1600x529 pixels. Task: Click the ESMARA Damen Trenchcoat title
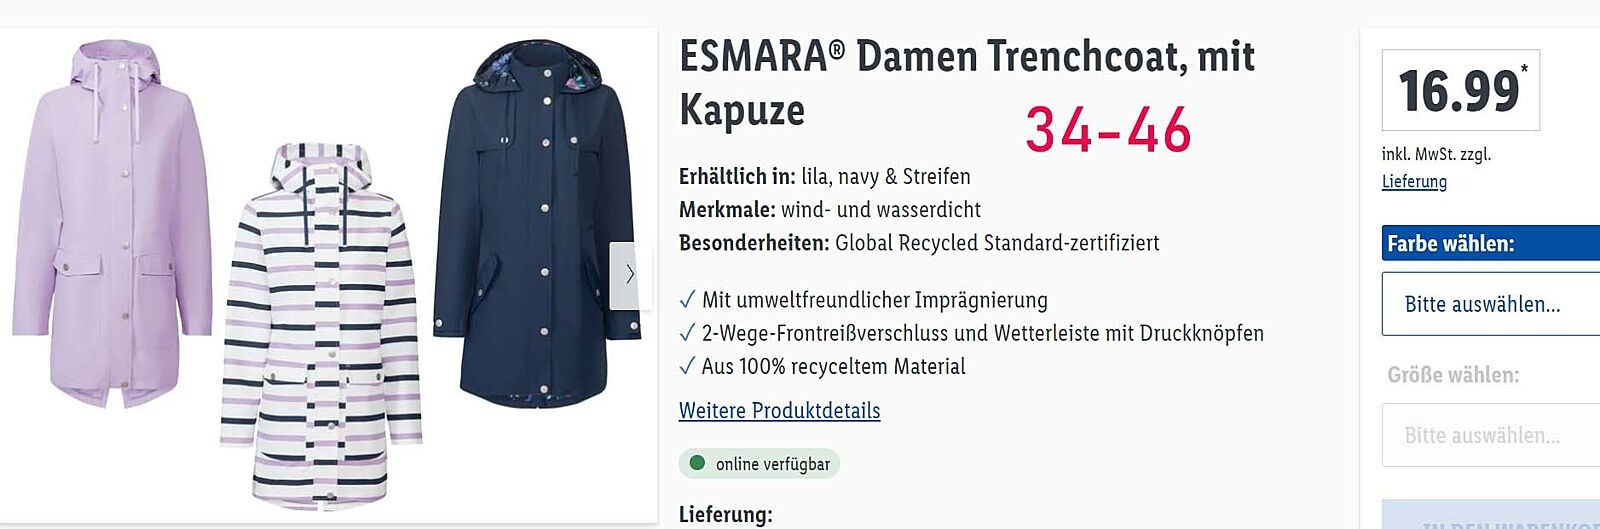(x=966, y=83)
